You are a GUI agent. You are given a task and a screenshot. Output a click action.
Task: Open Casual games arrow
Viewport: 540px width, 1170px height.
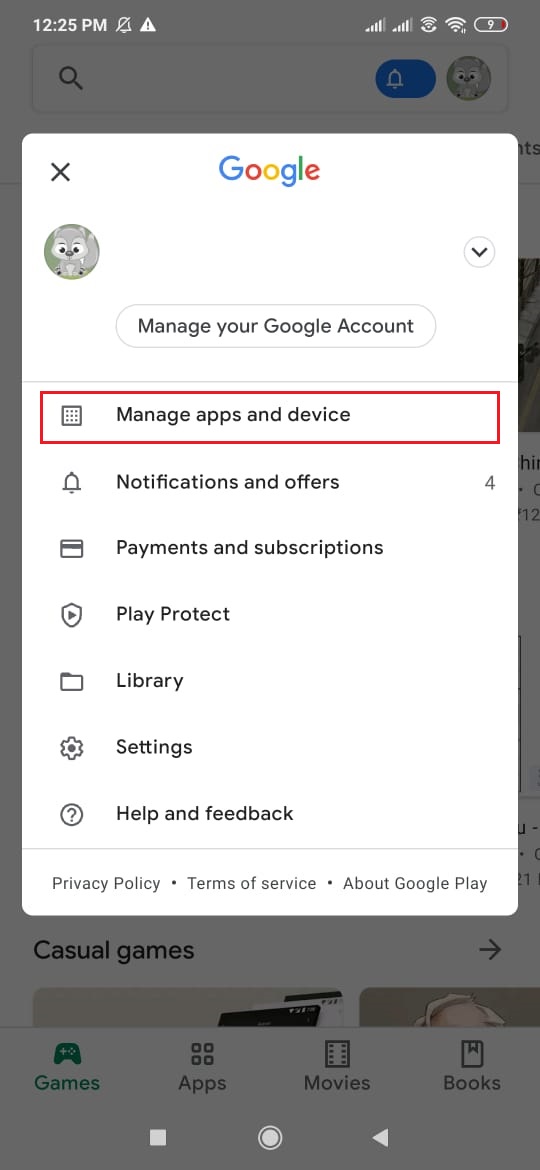click(490, 950)
